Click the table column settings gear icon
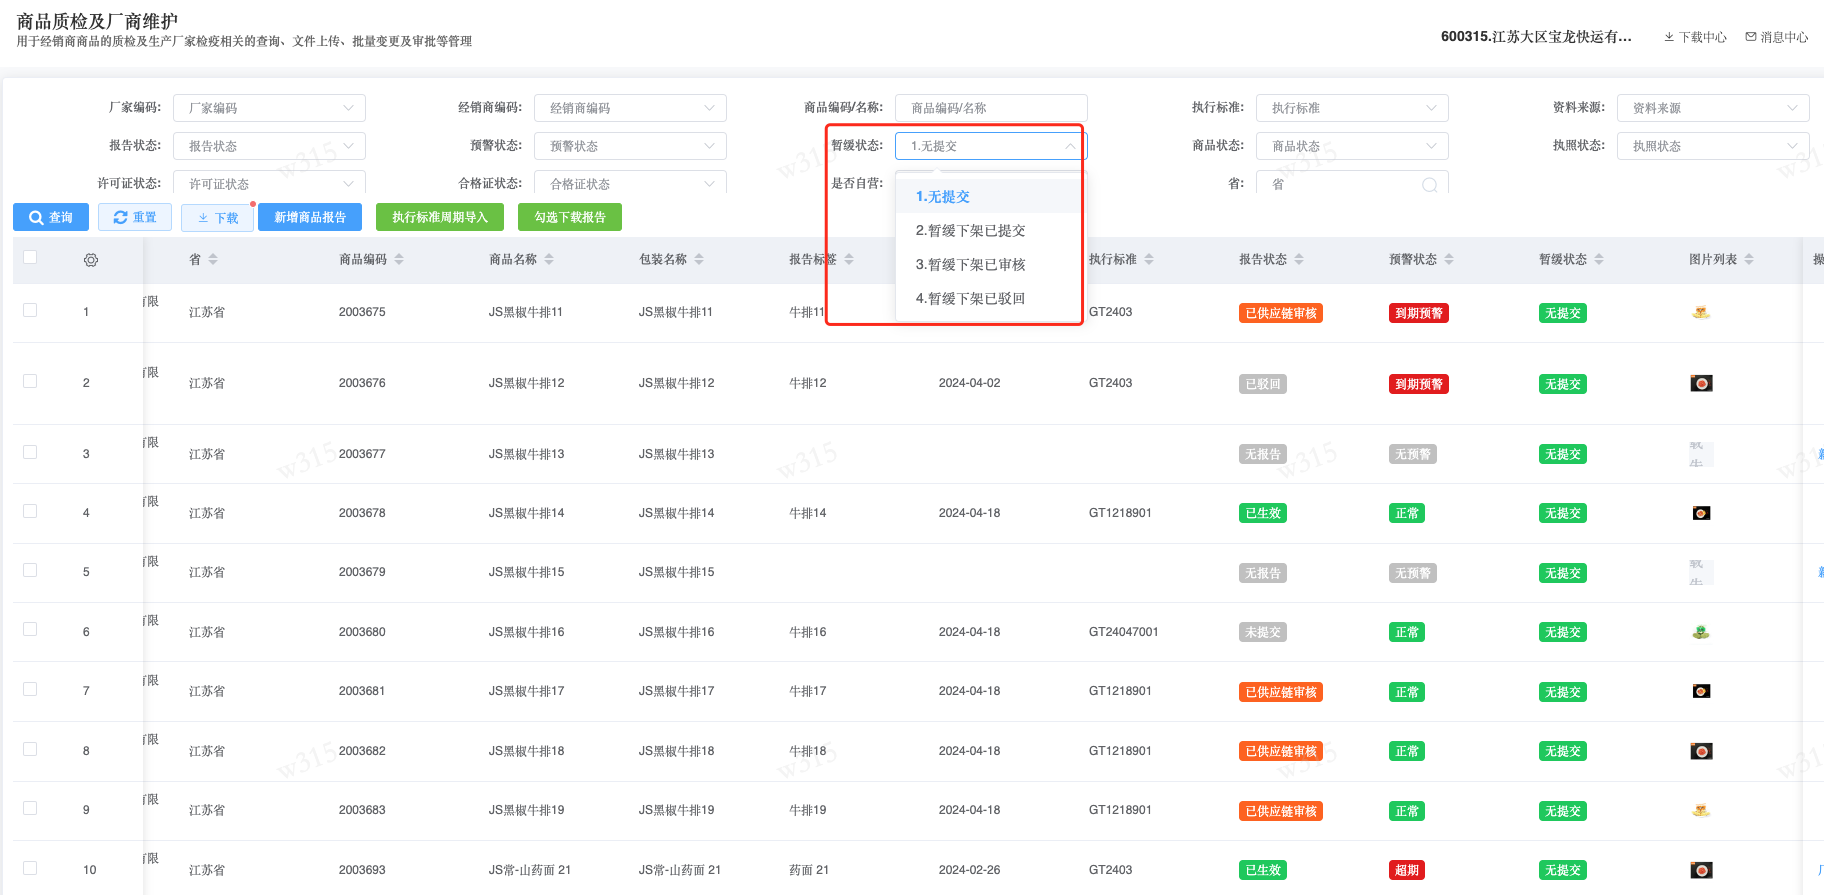Viewport: 1824px width, 895px height. click(91, 260)
